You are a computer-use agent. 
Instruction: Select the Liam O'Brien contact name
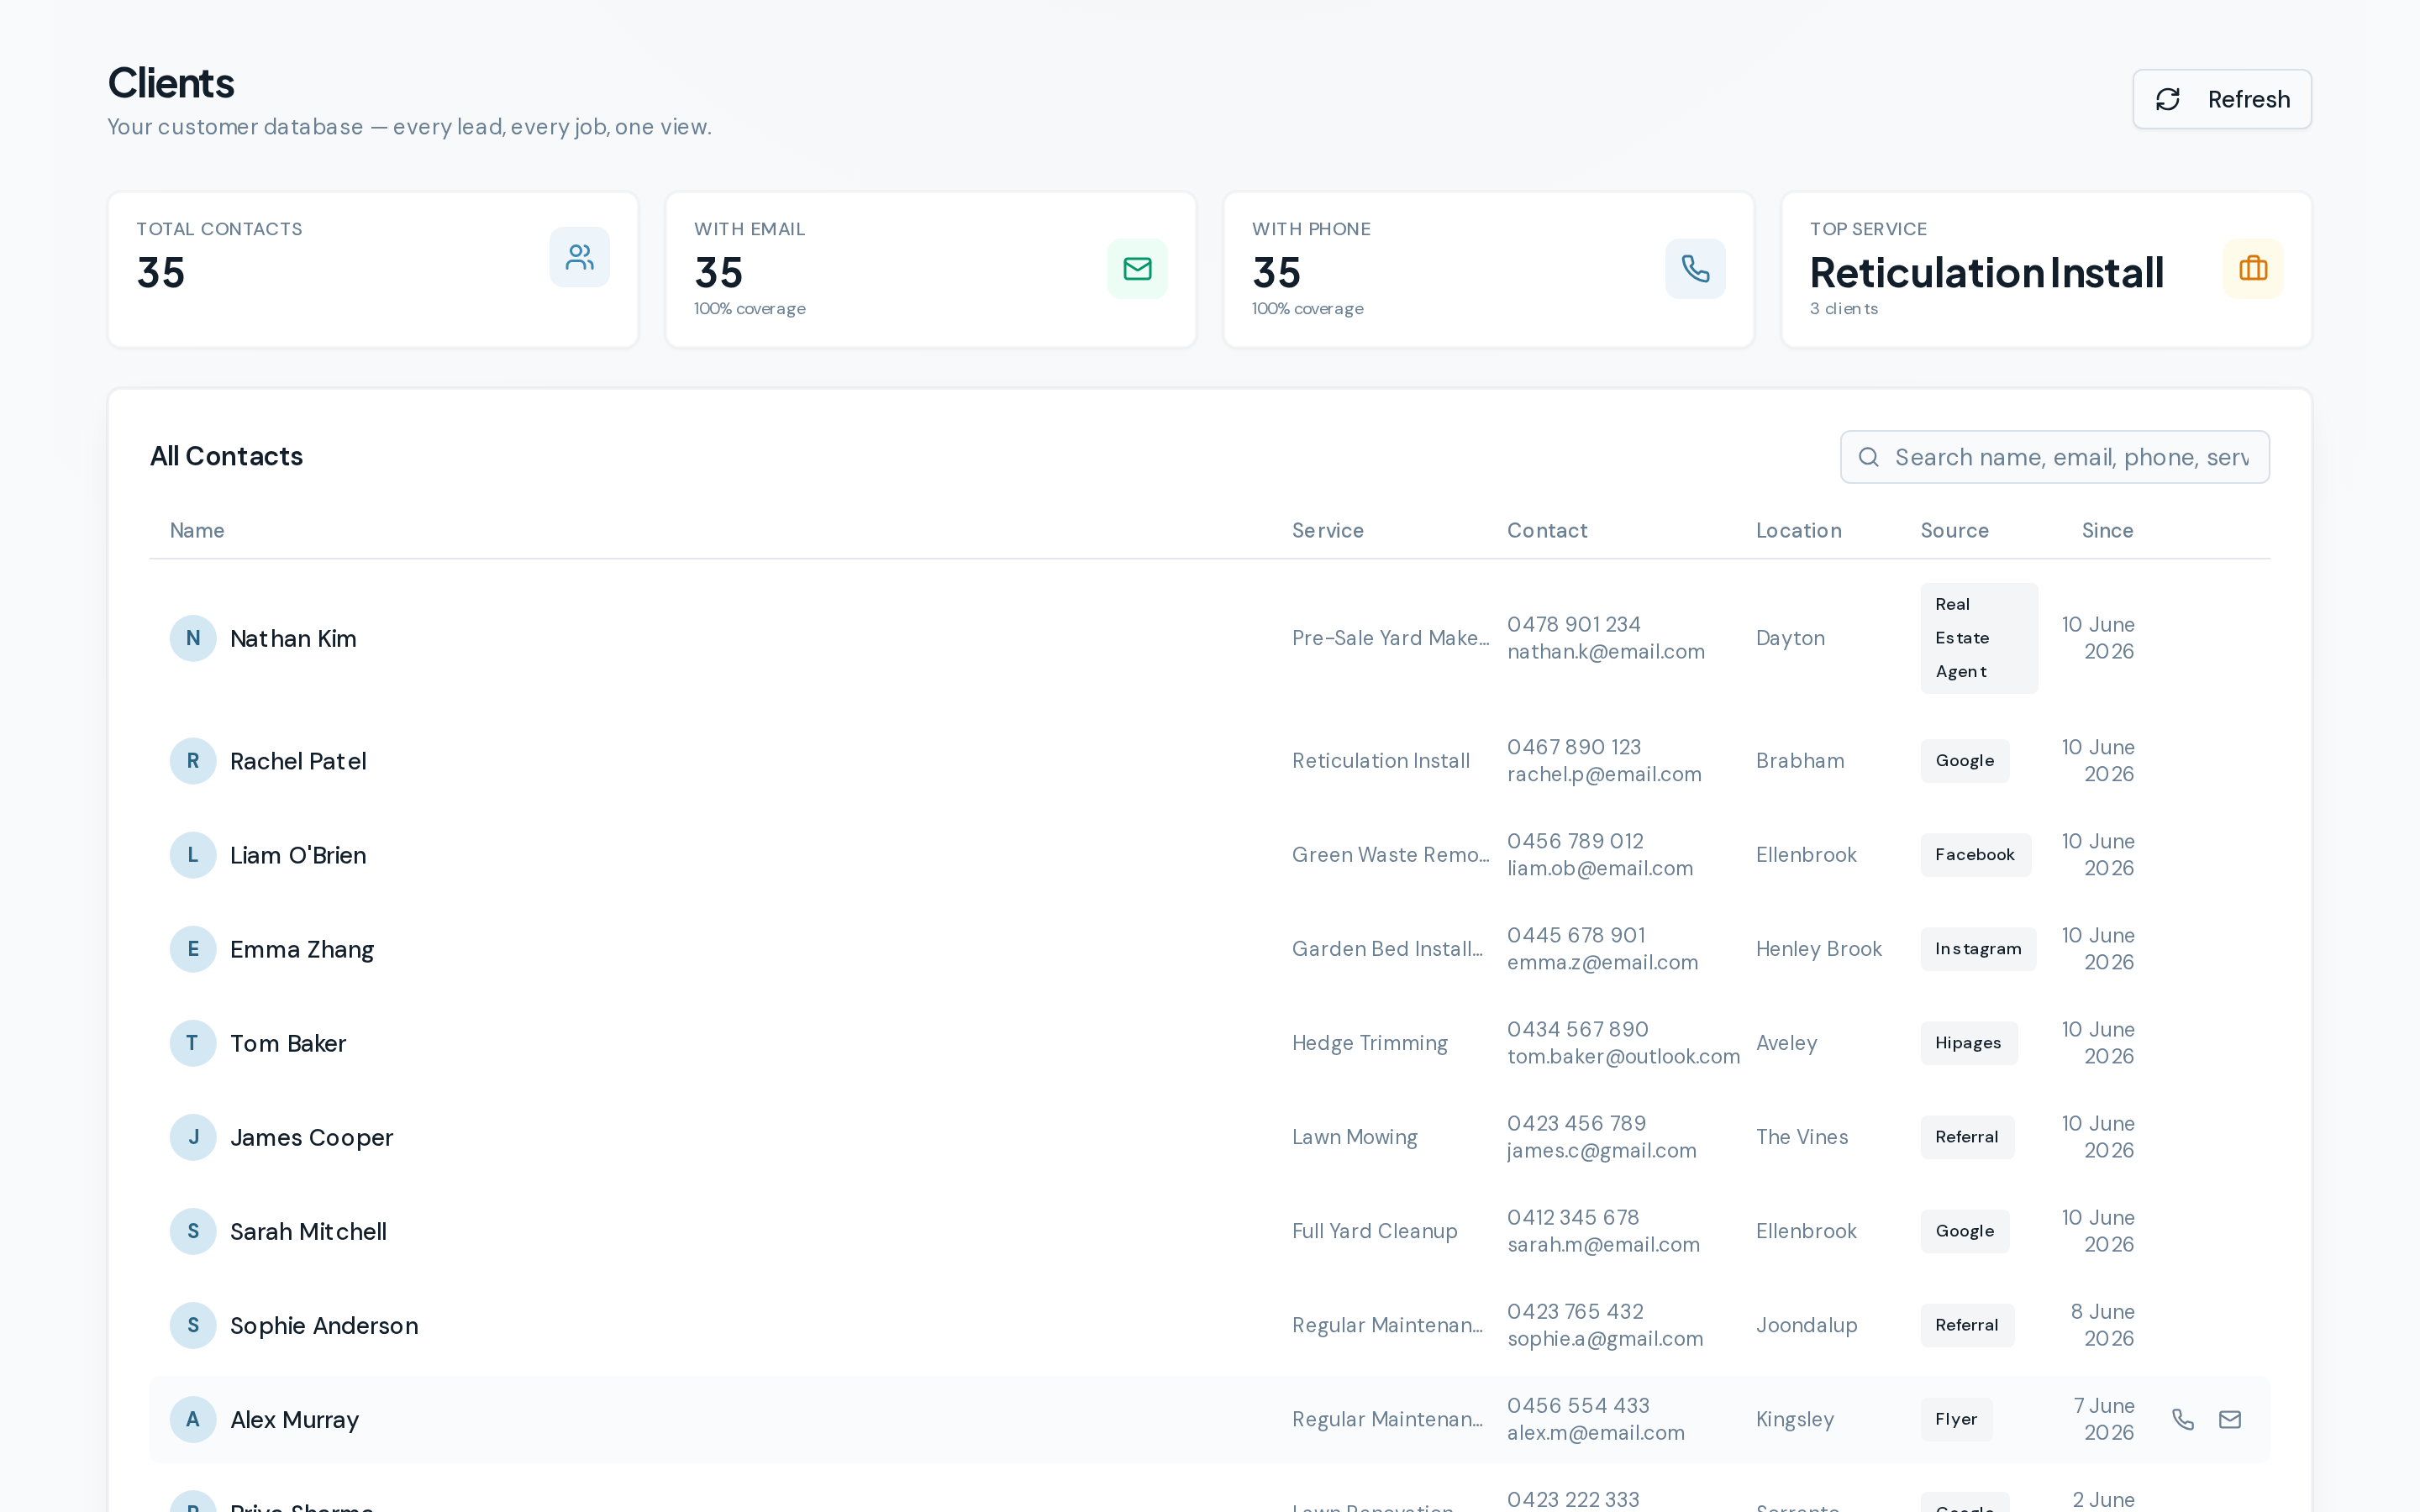click(x=298, y=855)
